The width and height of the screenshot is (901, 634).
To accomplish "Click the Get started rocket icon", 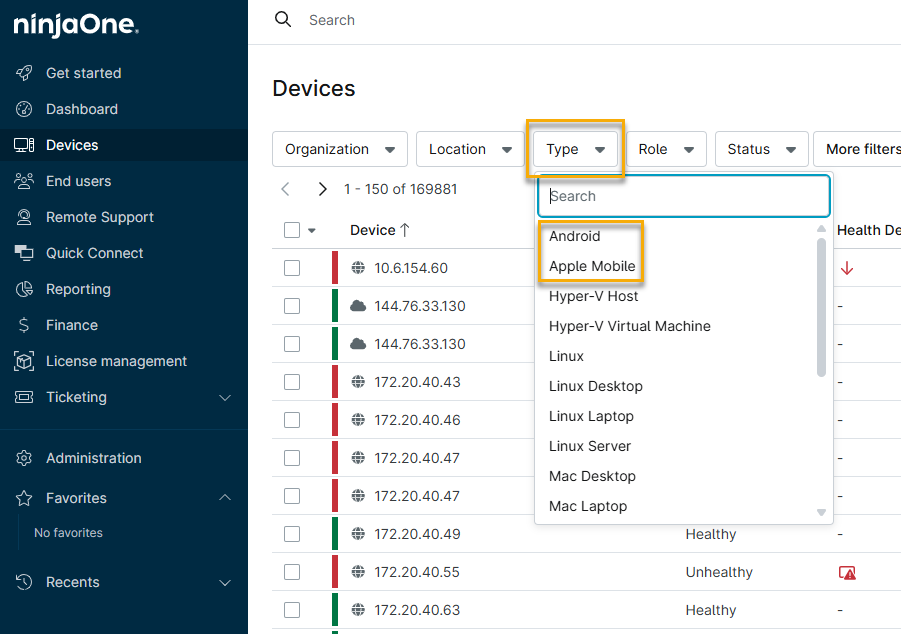I will 25,73.
